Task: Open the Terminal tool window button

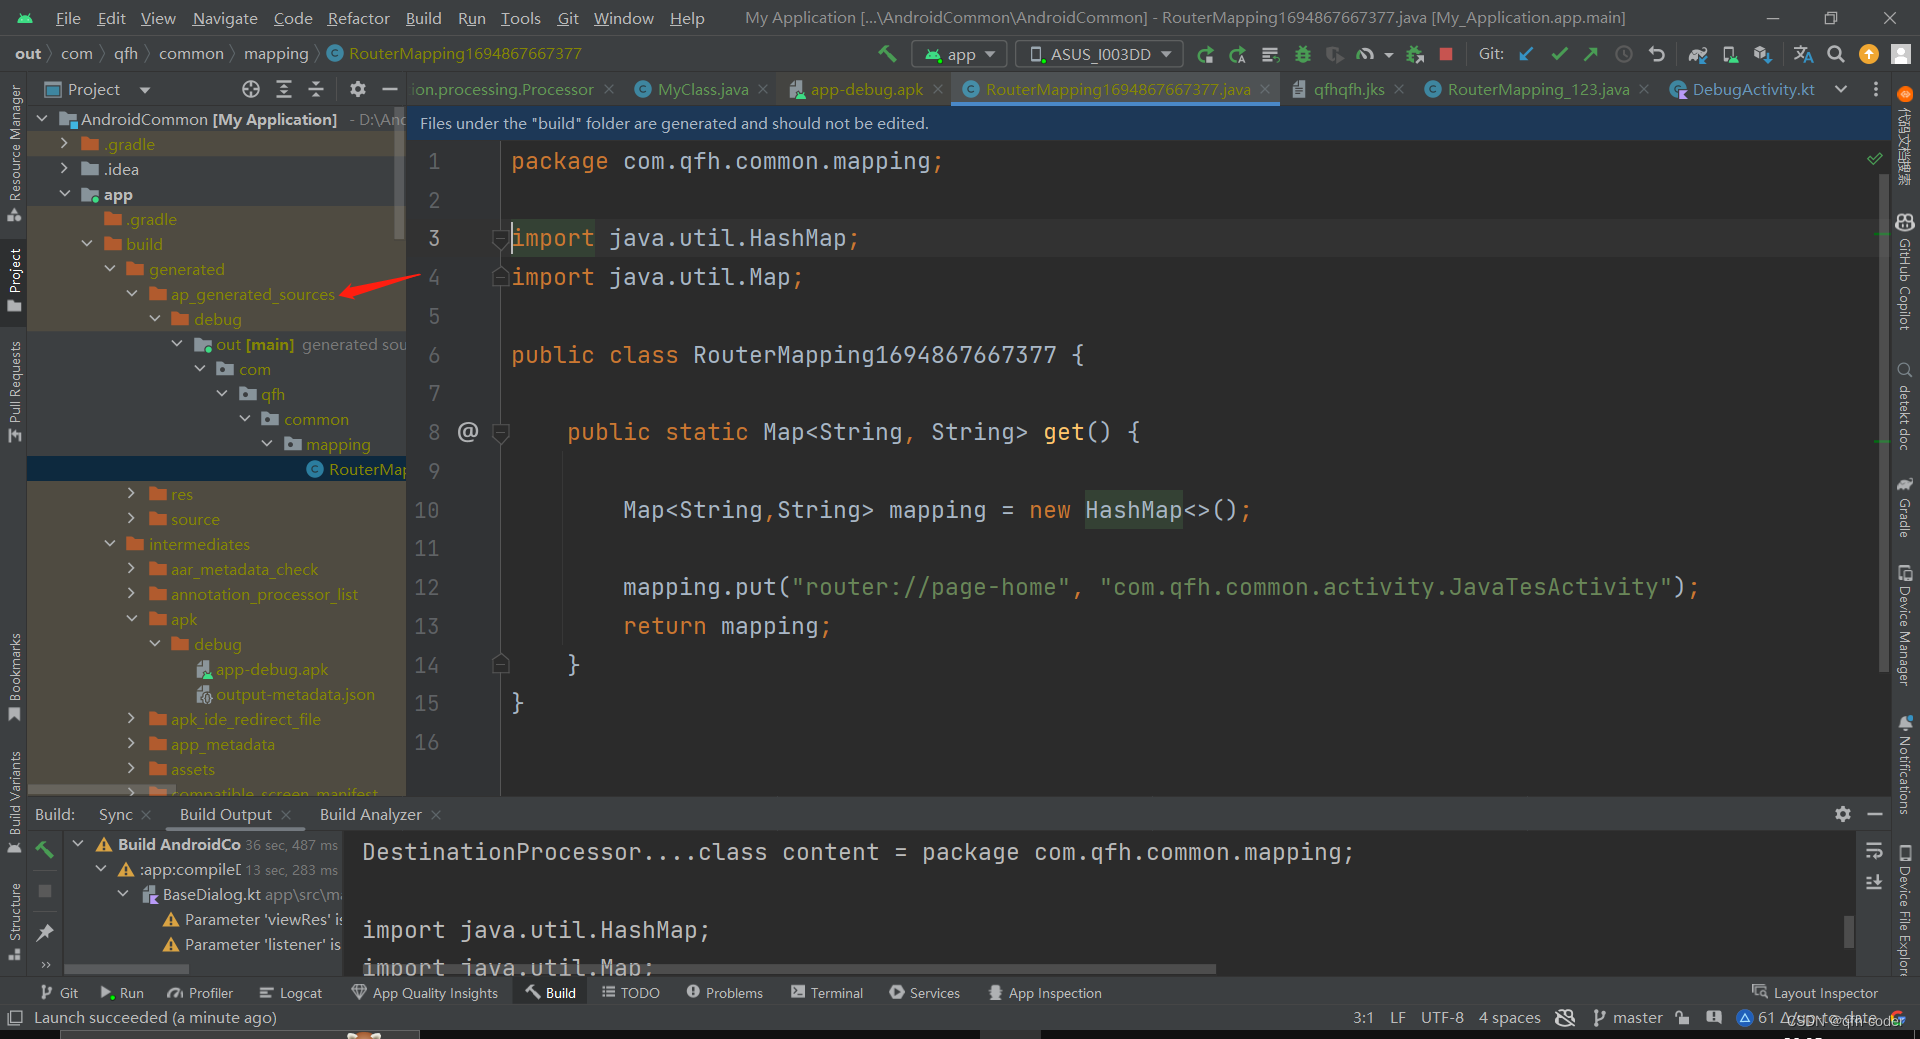Action: click(827, 993)
